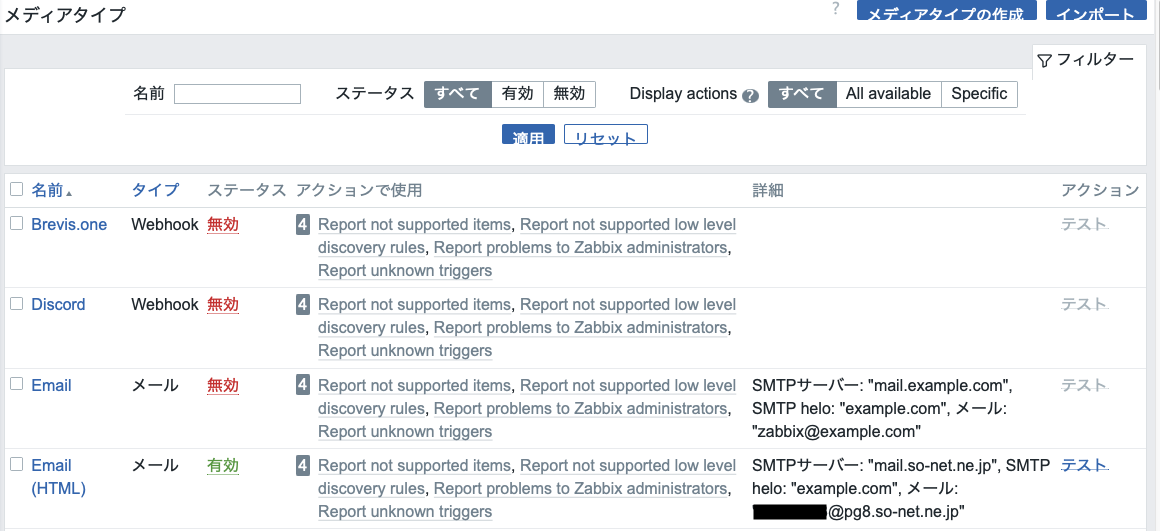The height and width of the screenshot is (531, 1160).
Task: Focus the 名前 filter input field
Action: tap(237, 94)
